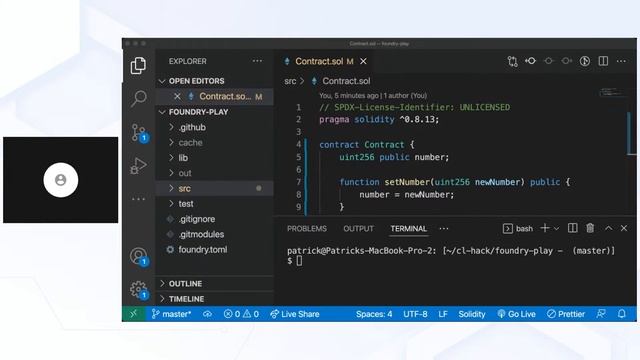
Task: Open notifications bell in status bar
Action: pos(622,314)
